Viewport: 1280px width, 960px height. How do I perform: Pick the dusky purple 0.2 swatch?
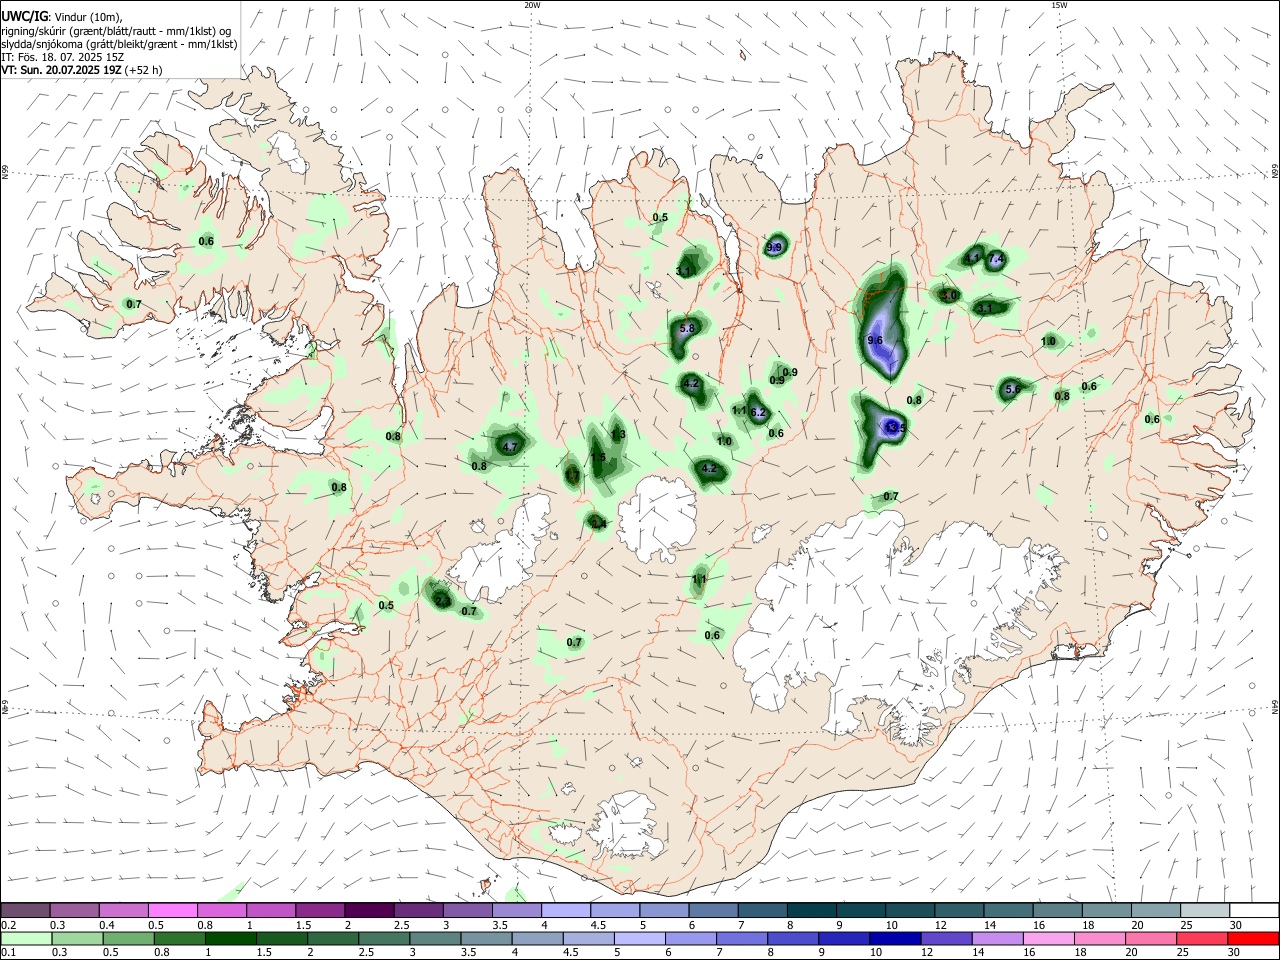click(26, 910)
